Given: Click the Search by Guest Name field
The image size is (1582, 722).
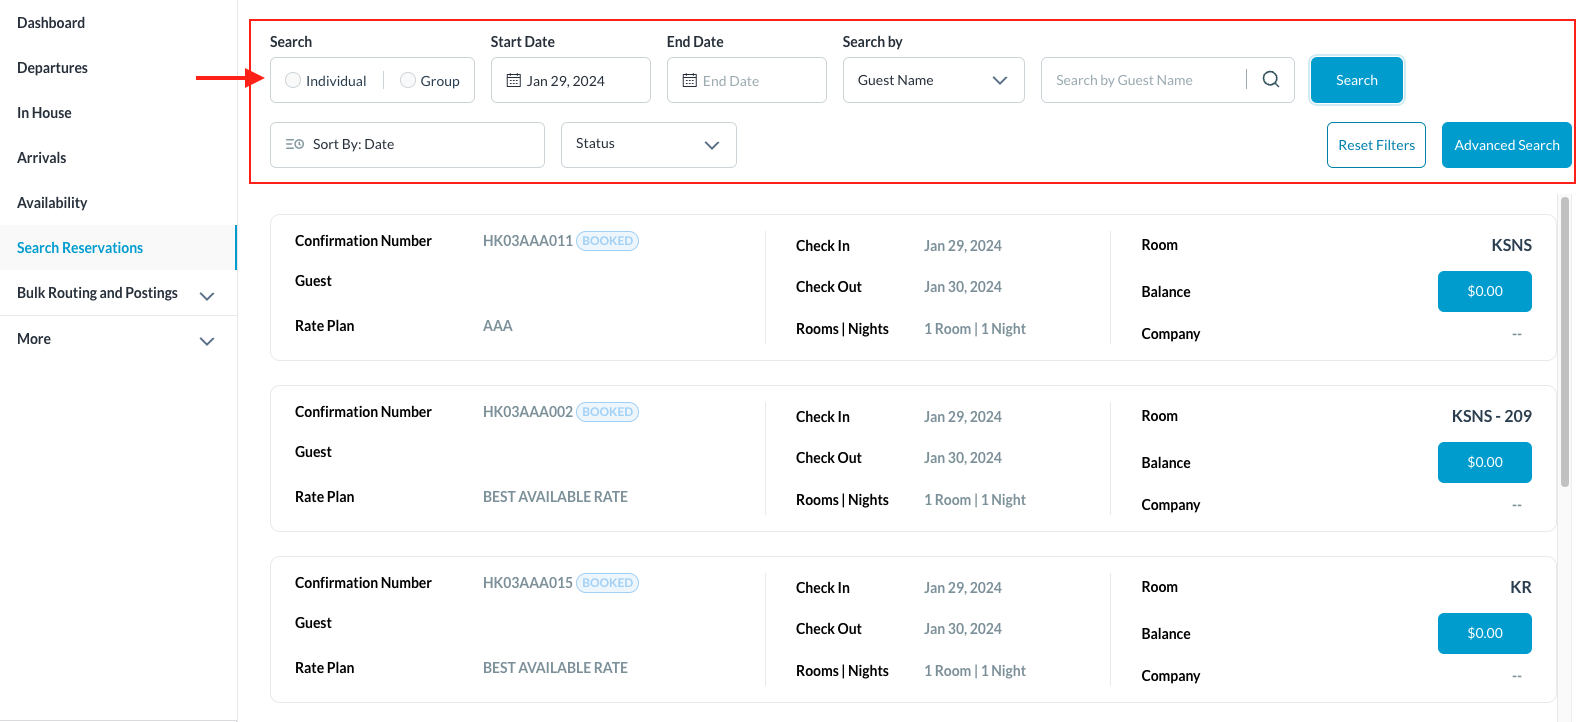Looking at the screenshot, I should [1143, 80].
